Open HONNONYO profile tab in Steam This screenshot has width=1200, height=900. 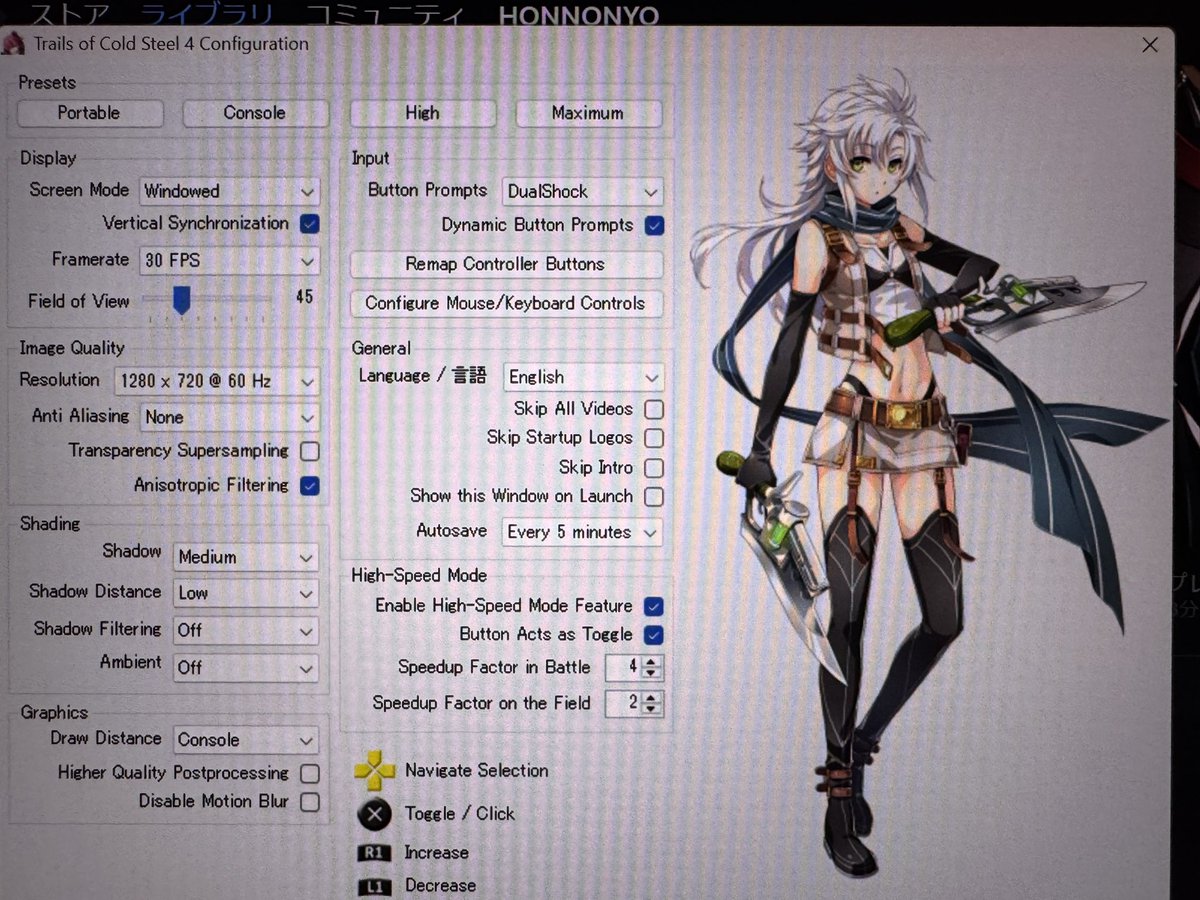coord(578,16)
